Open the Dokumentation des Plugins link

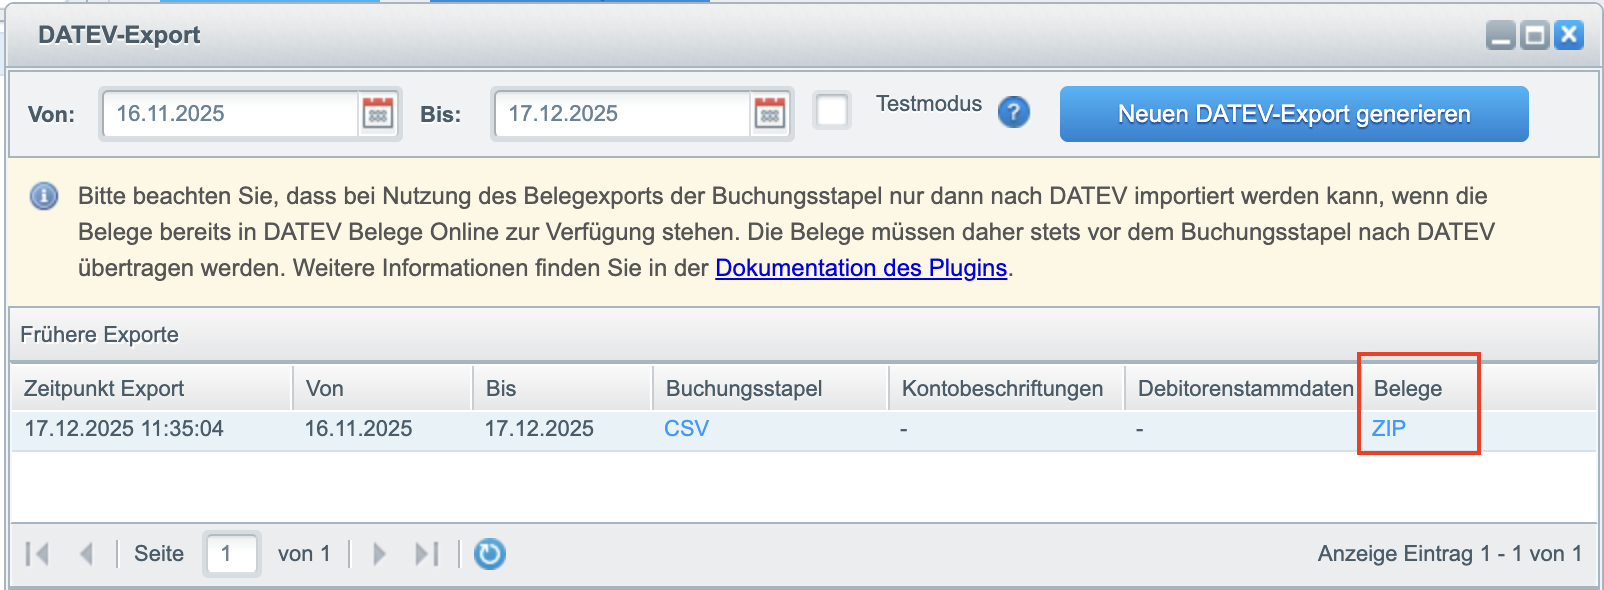point(860,268)
